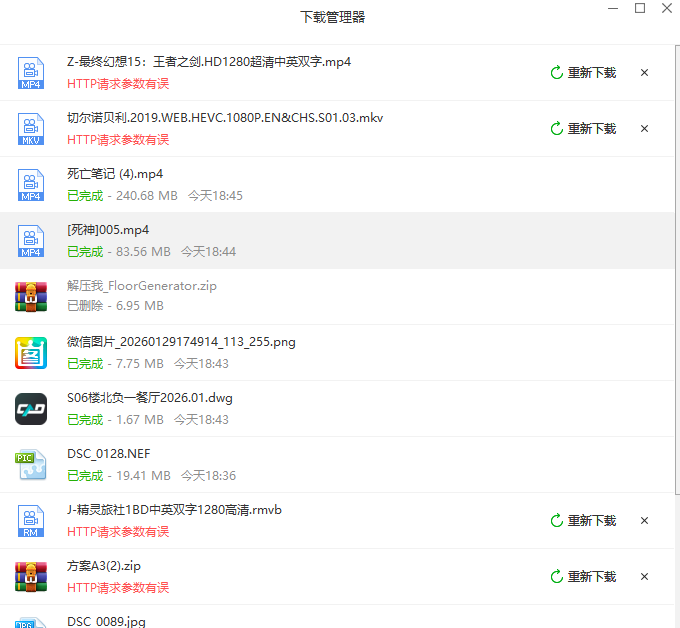Select file name 解压我_FloorGenerator.zip

coord(142,286)
